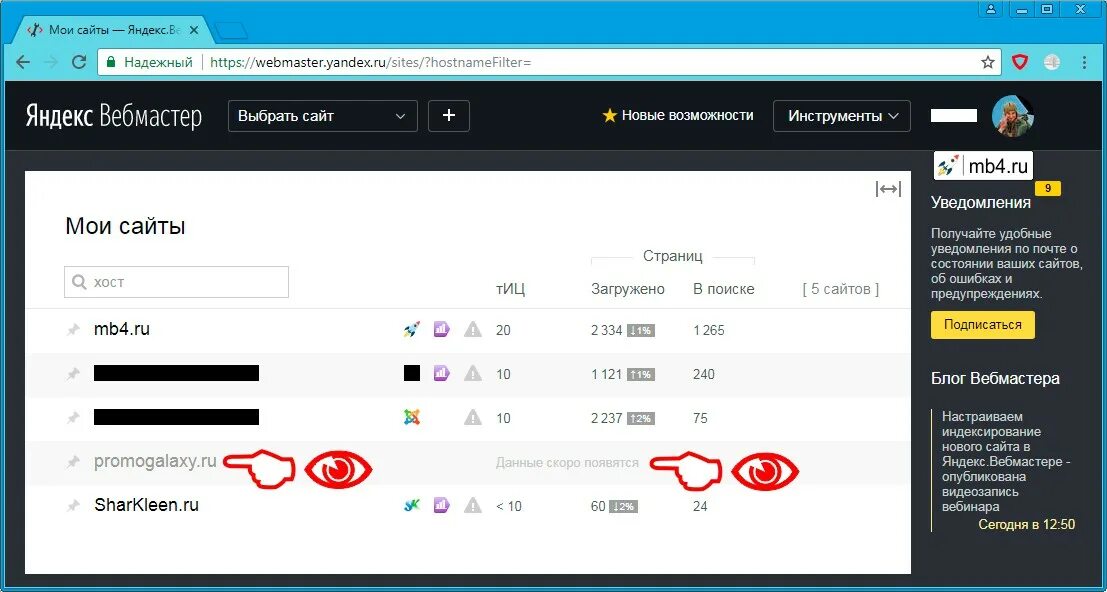The height and width of the screenshot is (592, 1107).
Task: Sort by 'тИЦ' column header
Action: tap(510, 289)
